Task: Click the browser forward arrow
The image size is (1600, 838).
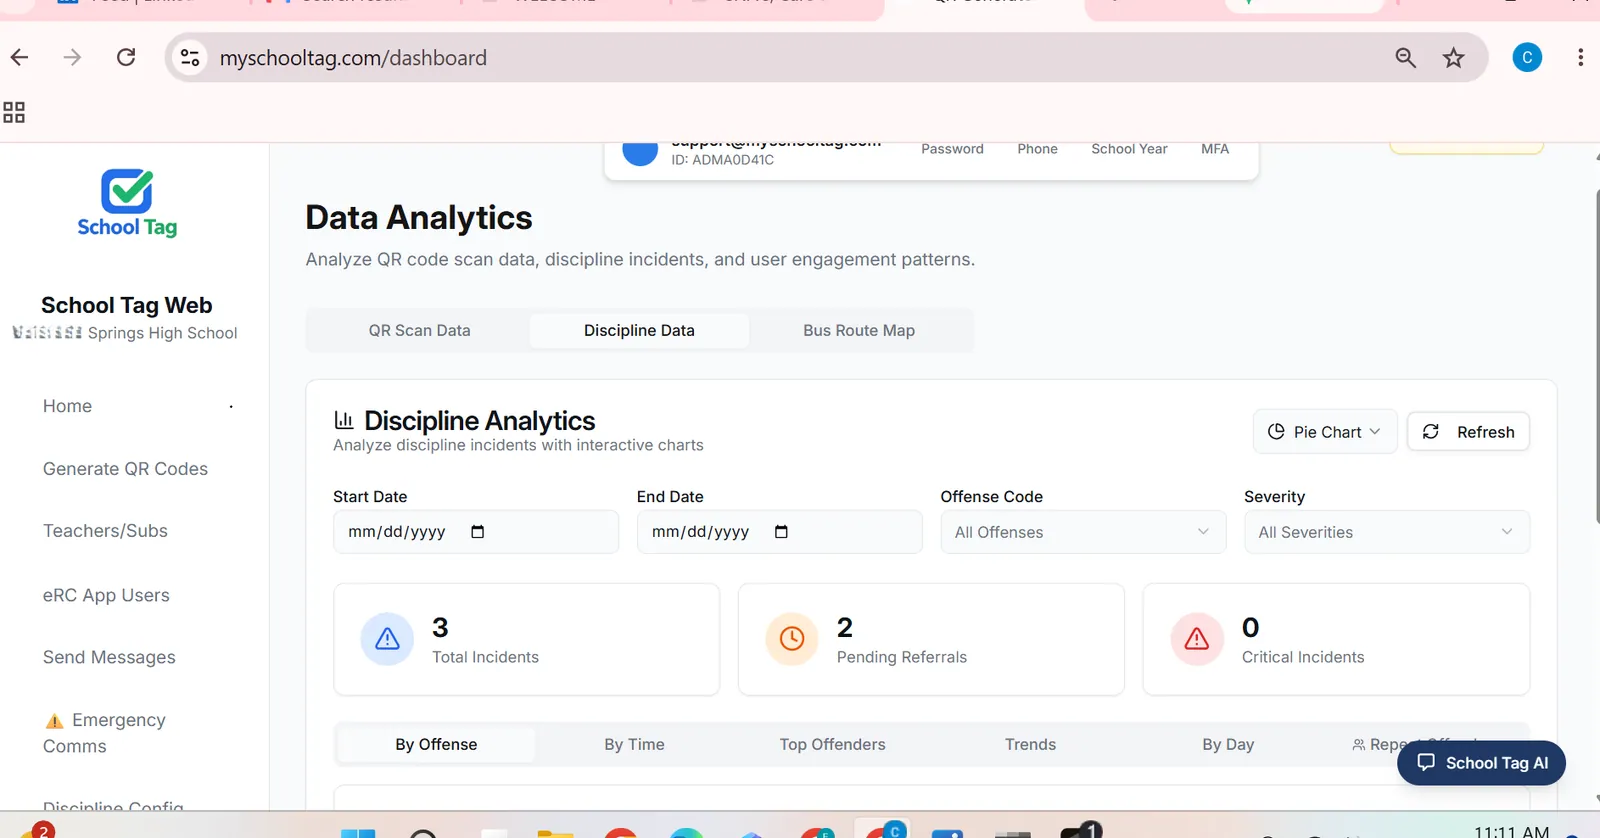Action: pos(72,58)
